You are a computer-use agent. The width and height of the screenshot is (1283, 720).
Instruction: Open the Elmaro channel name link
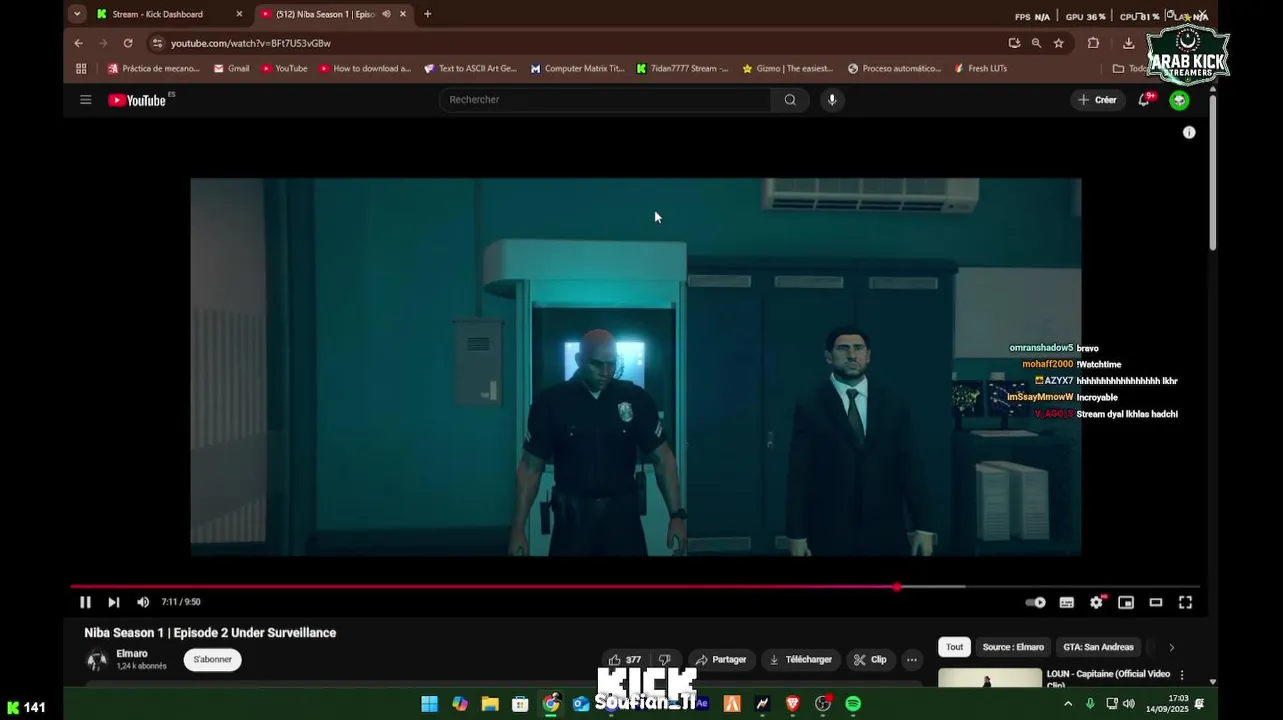pyautogui.click(x=132, y=654)
